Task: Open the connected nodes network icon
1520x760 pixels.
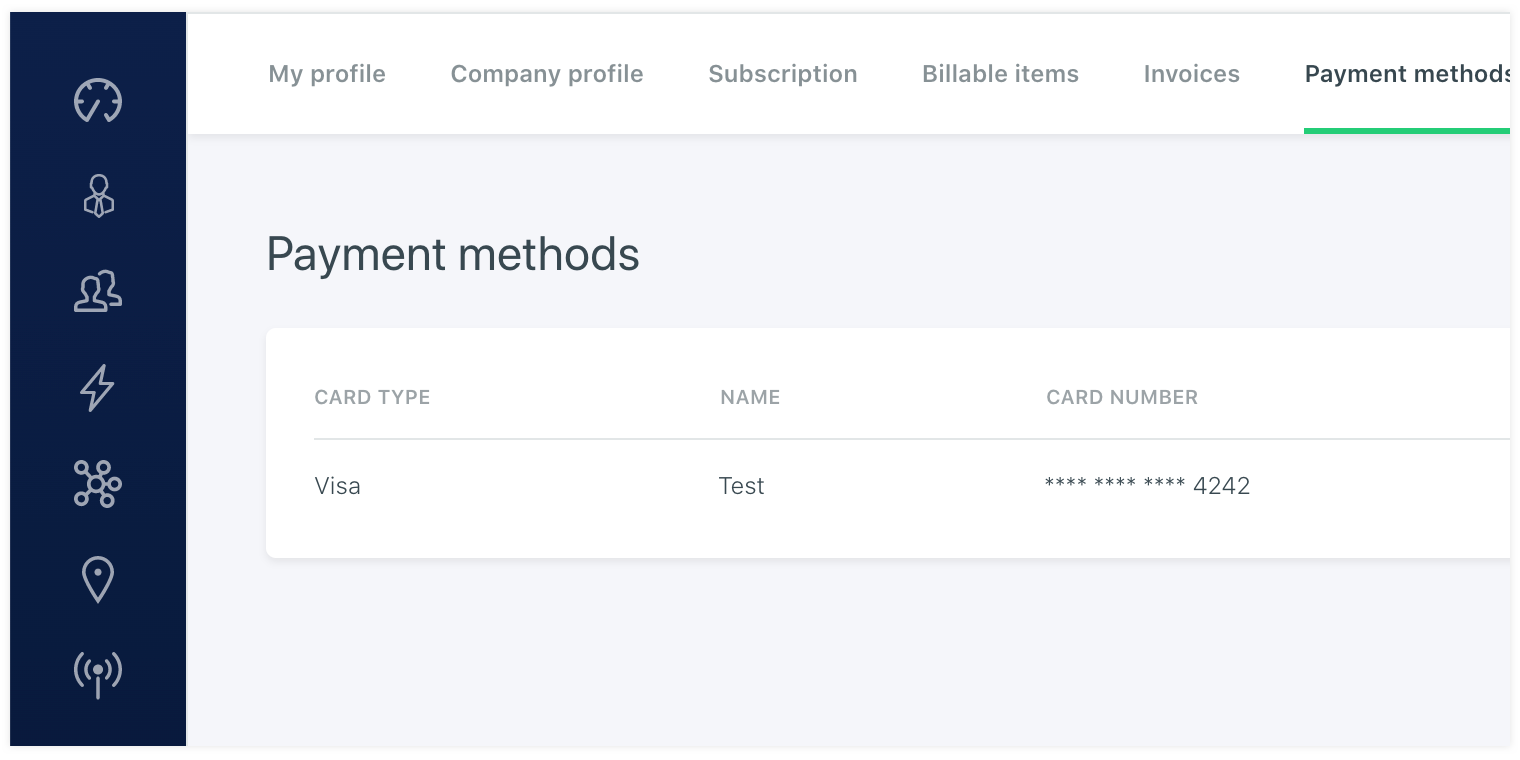Action: (98, 484)
